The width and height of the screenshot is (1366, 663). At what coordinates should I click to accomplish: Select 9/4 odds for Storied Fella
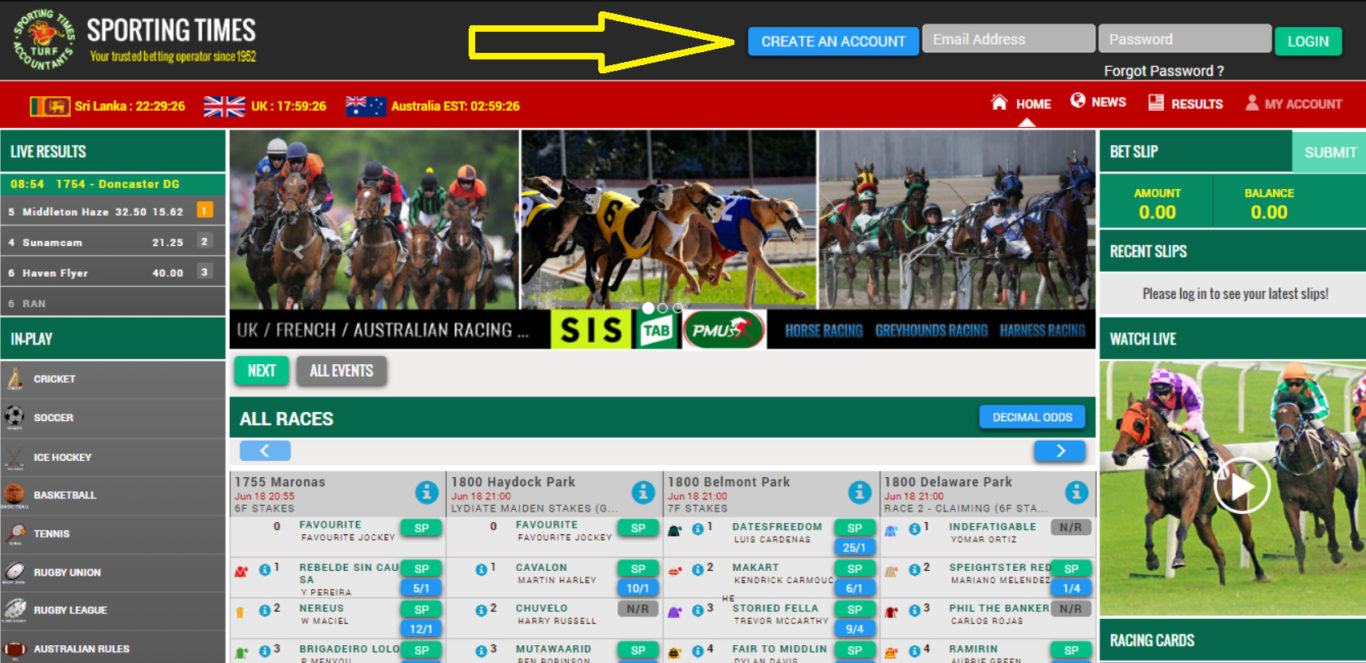coord(854,629)
